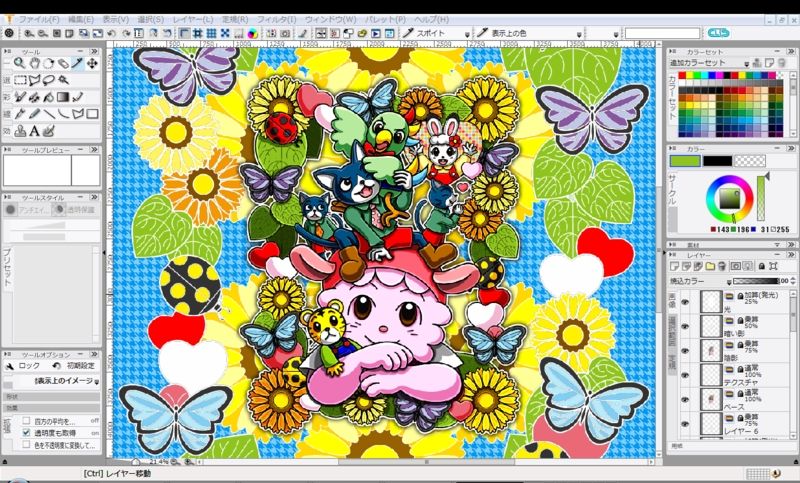Select the Zoom magnifier tool in tool panel
Image resolution: width=800 pixels, height=483 pixels.
click(19, 63)
